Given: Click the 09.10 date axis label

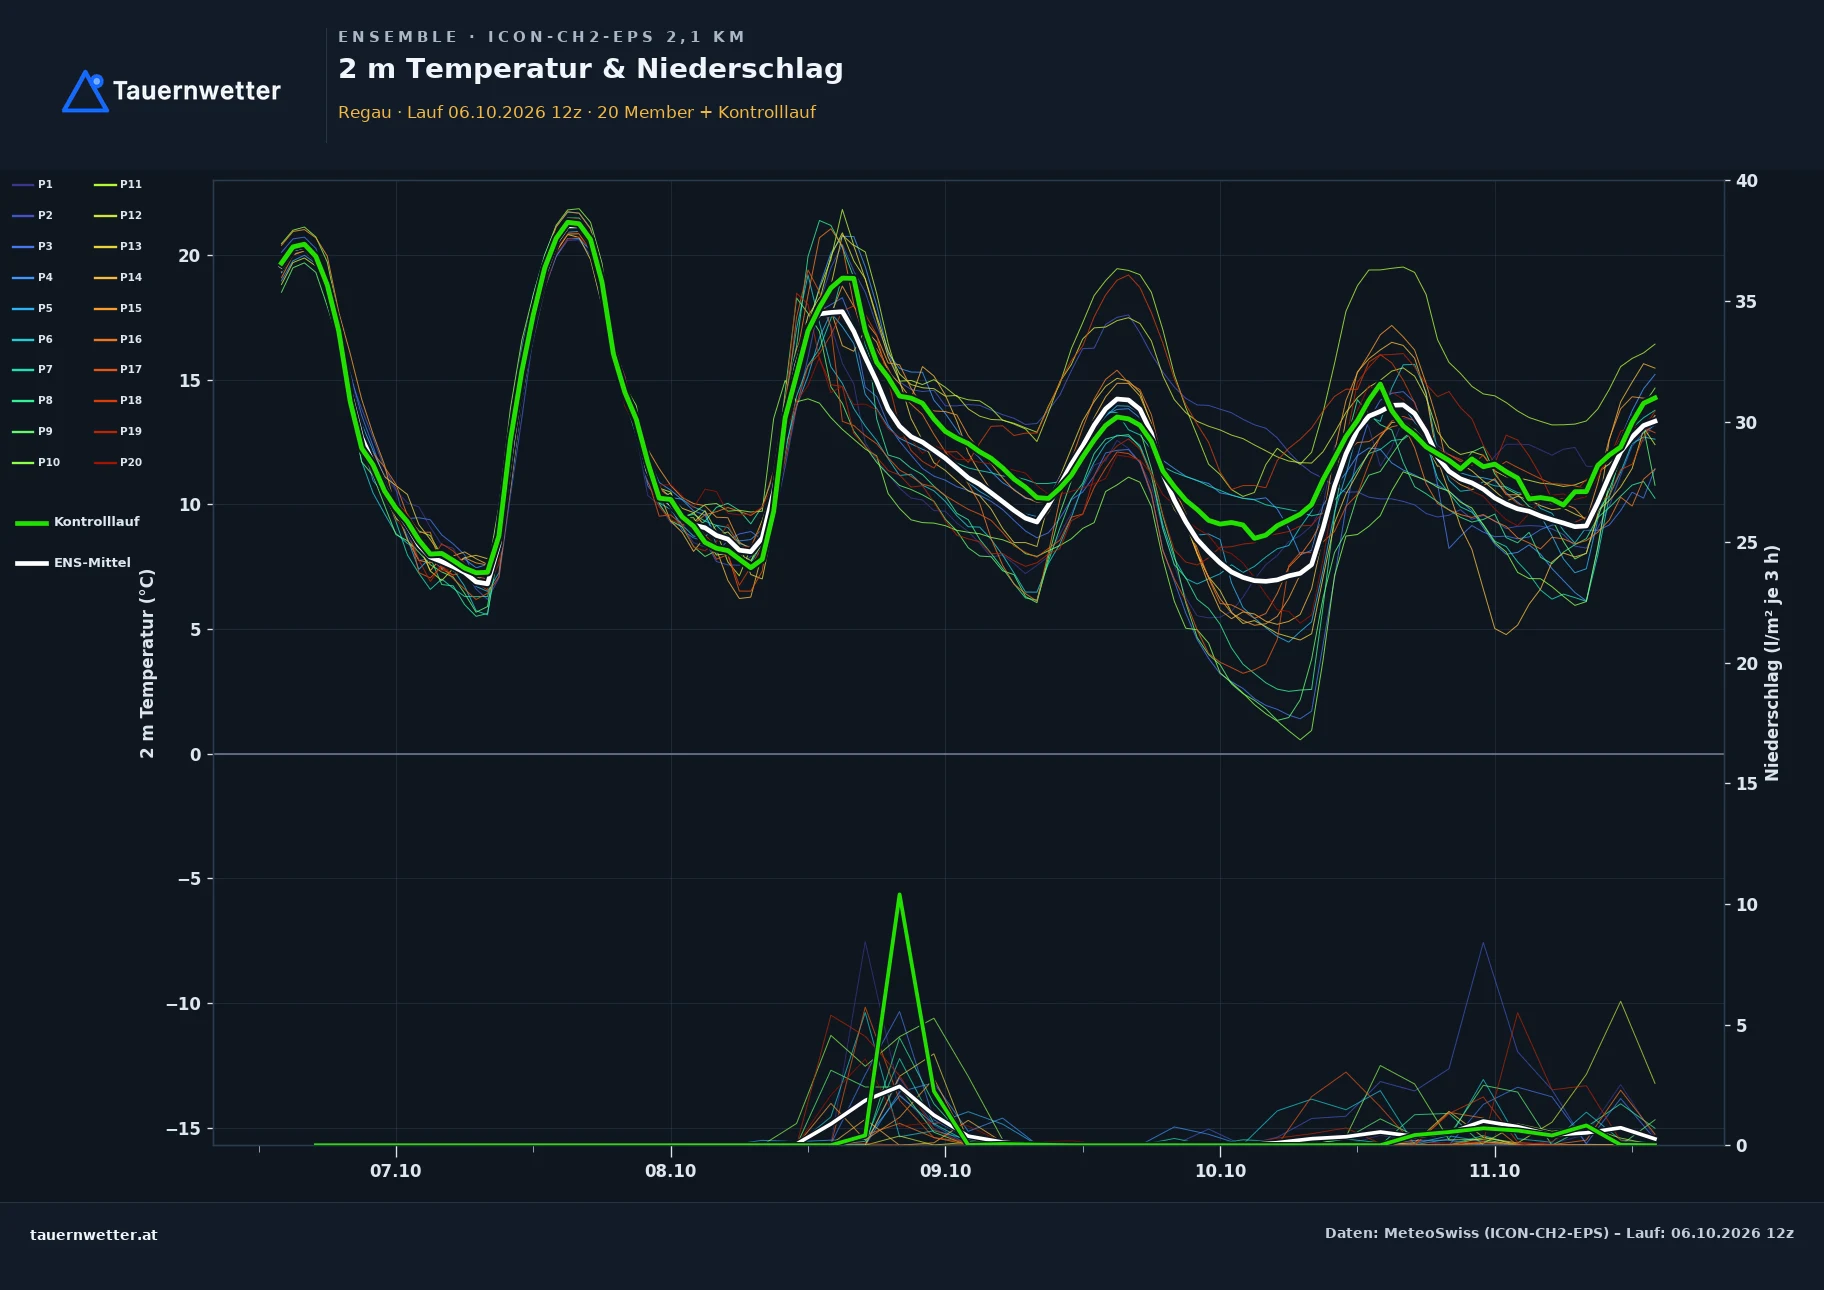Looking at the screenshot, I should coord(945,1171).
